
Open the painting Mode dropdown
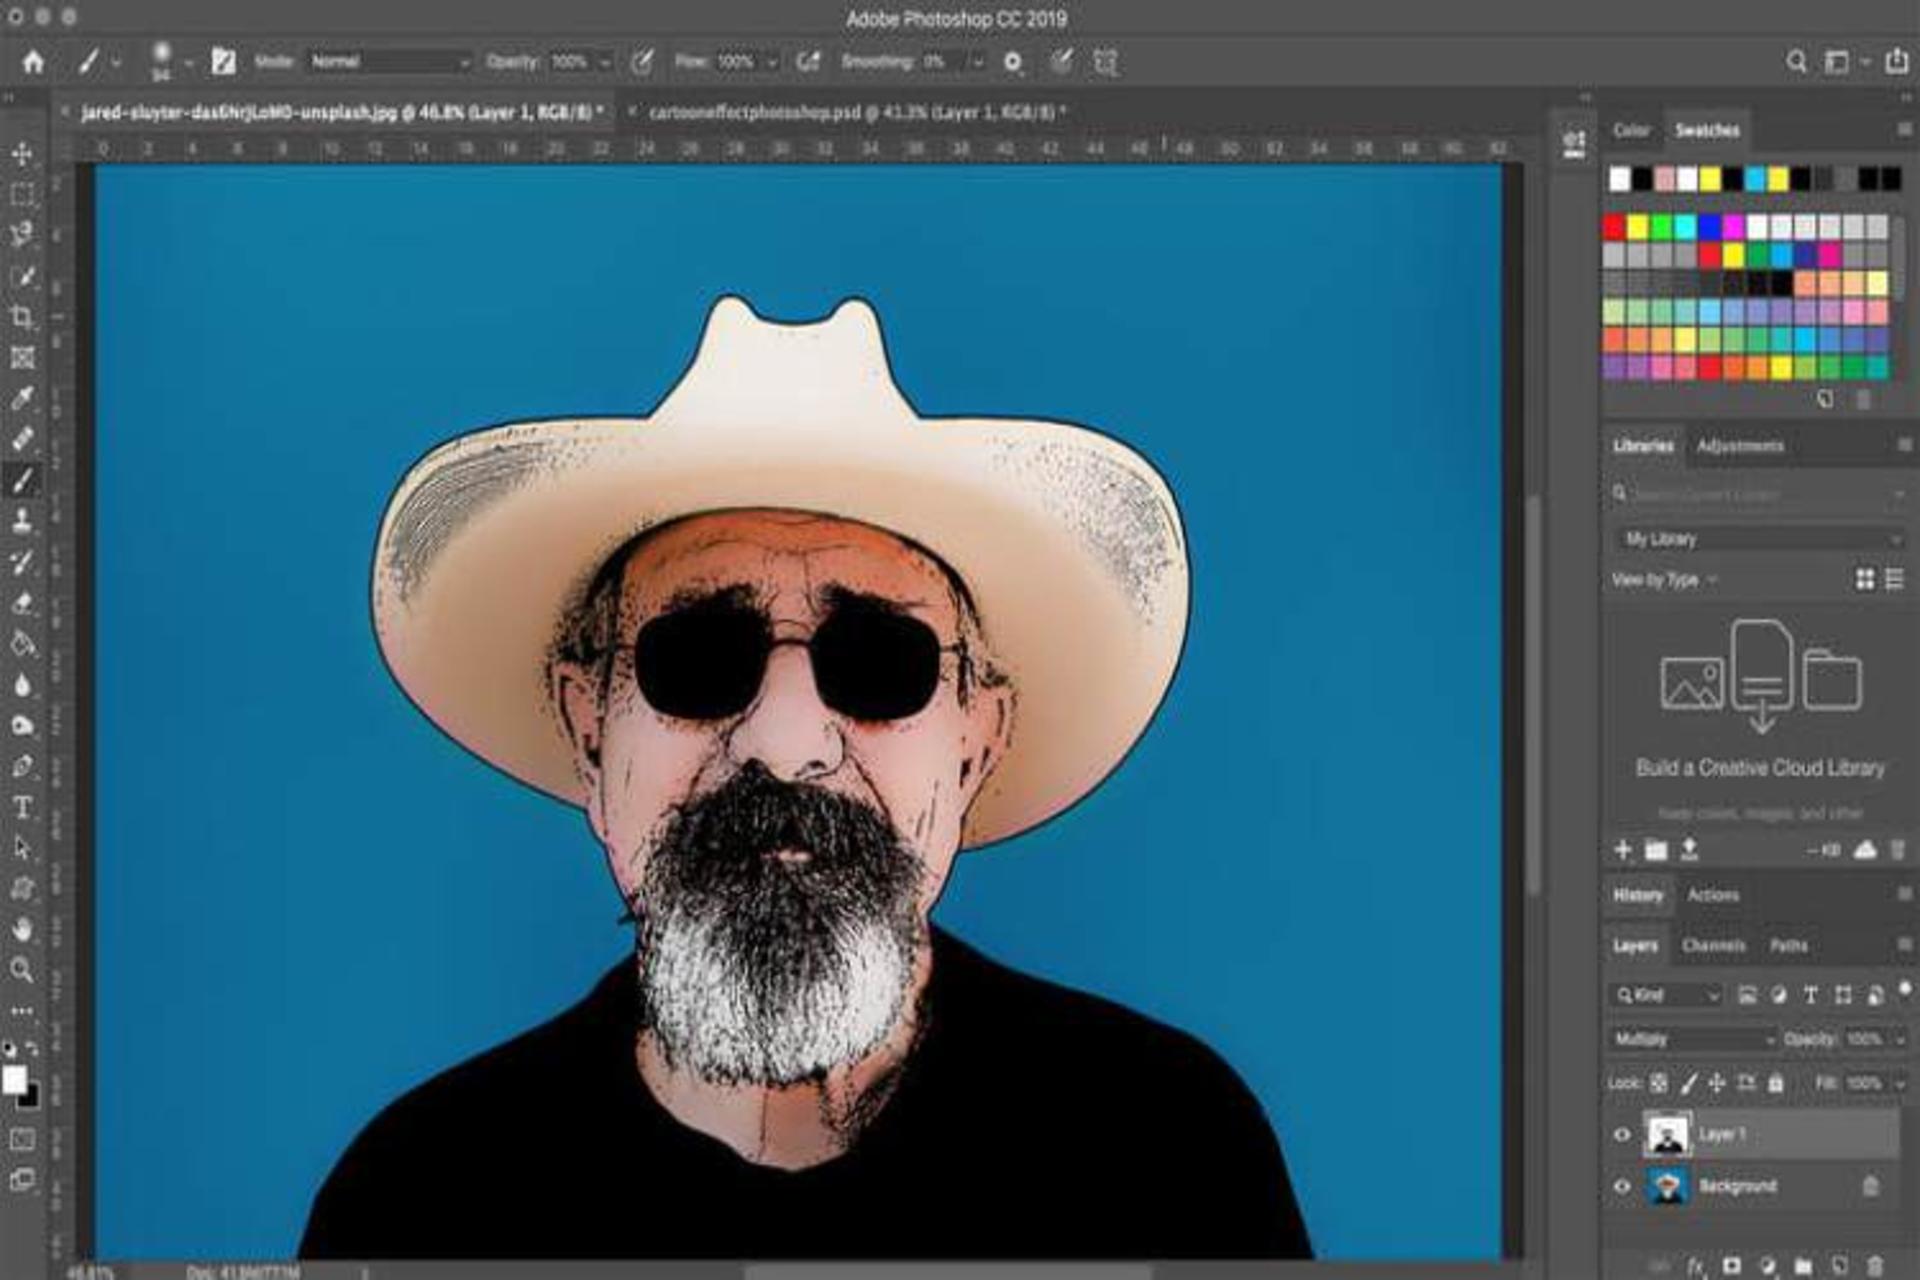390,62
